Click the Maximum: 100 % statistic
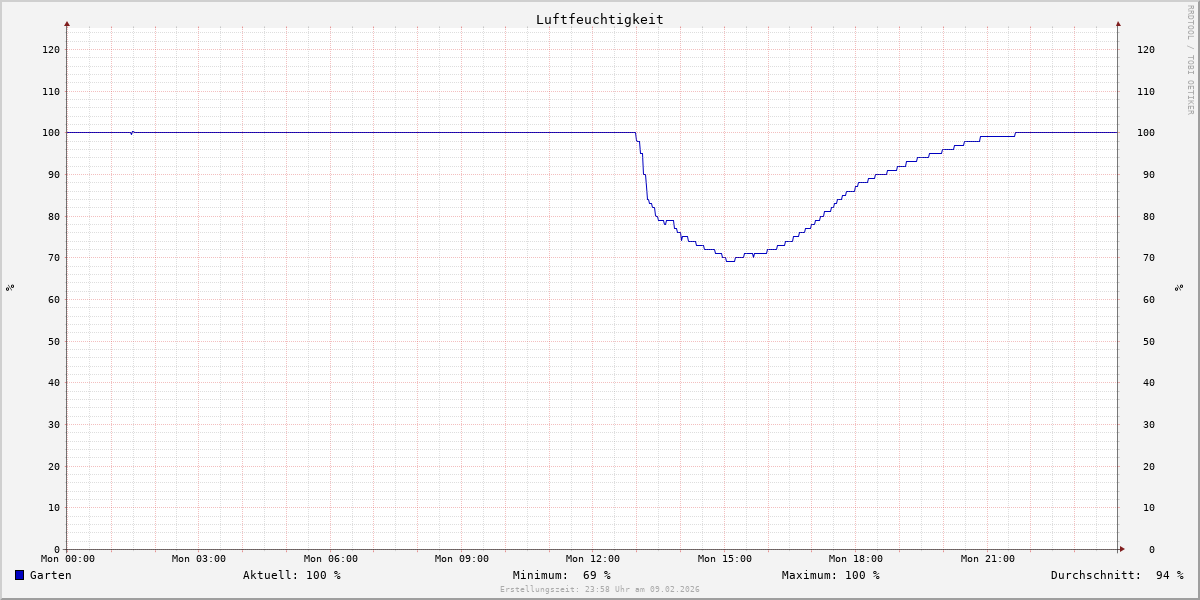 pos(830,575)
